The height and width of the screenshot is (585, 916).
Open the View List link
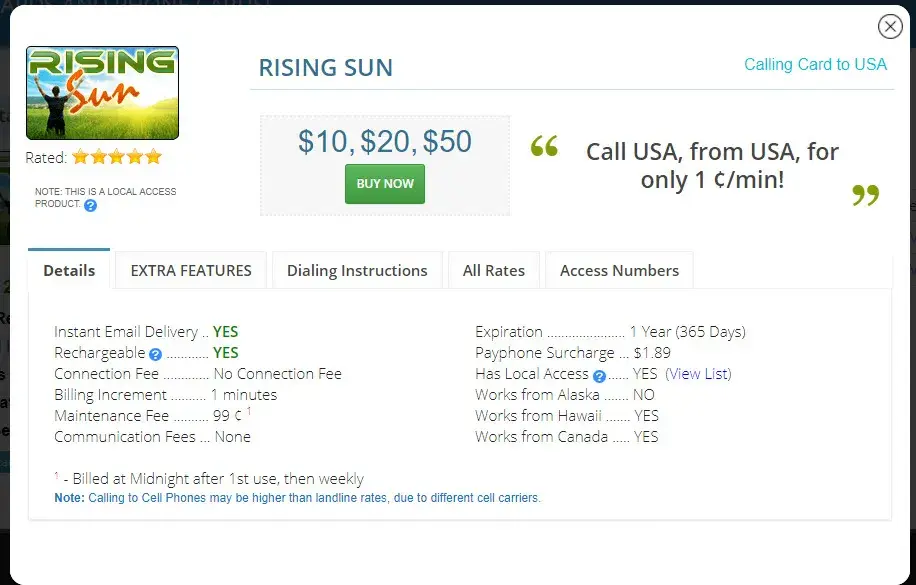click(x=699, y=374)
